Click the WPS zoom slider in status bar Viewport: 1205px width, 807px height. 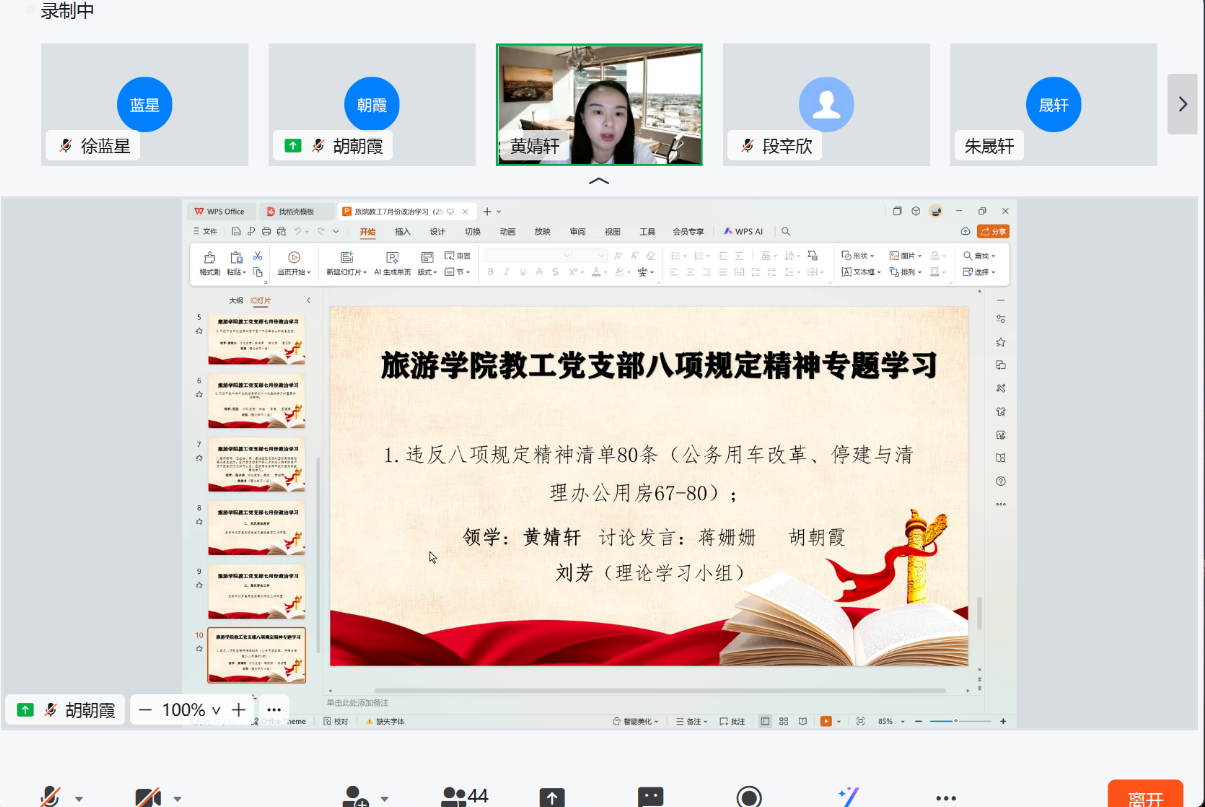point(956,721)
